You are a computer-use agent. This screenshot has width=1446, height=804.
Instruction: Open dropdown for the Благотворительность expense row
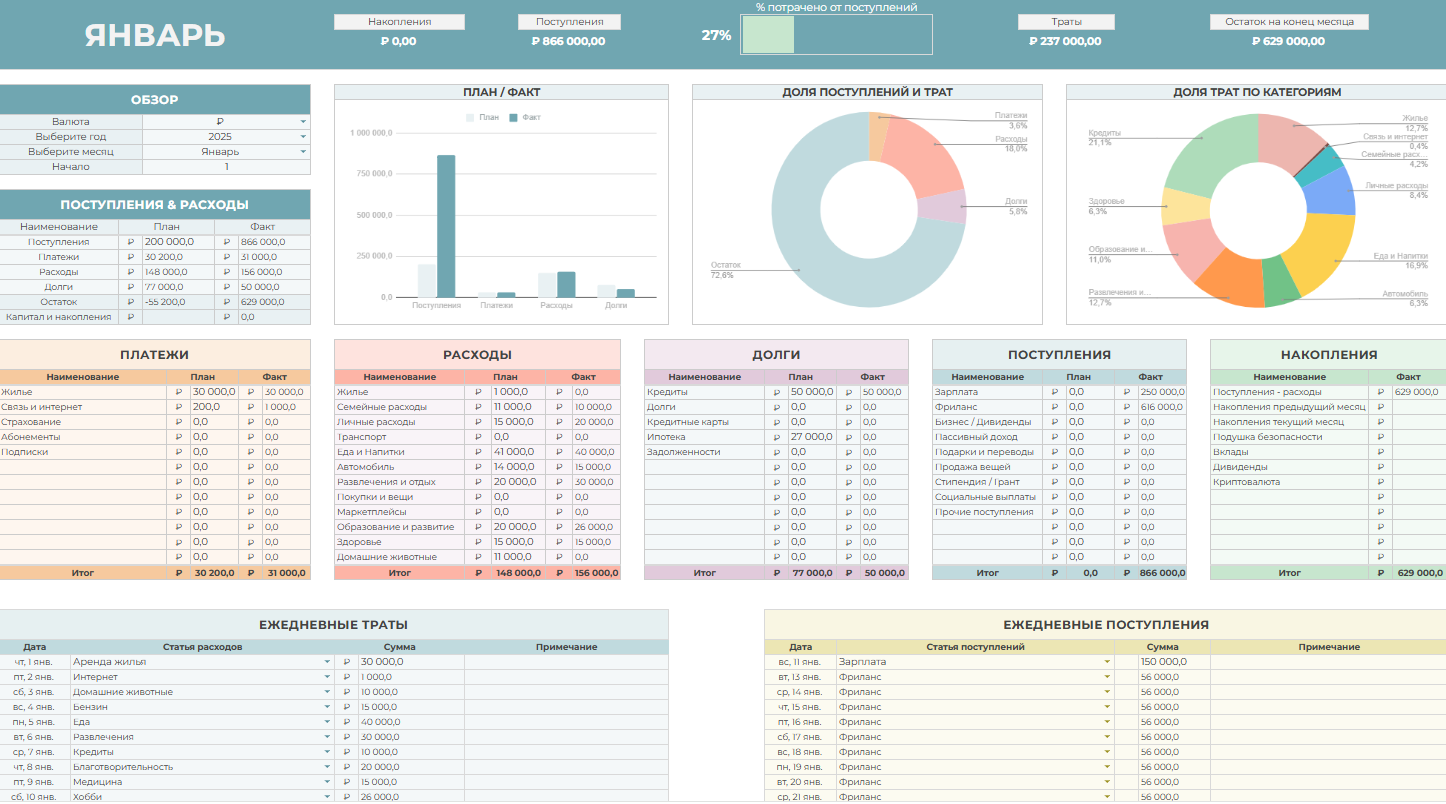327,767
